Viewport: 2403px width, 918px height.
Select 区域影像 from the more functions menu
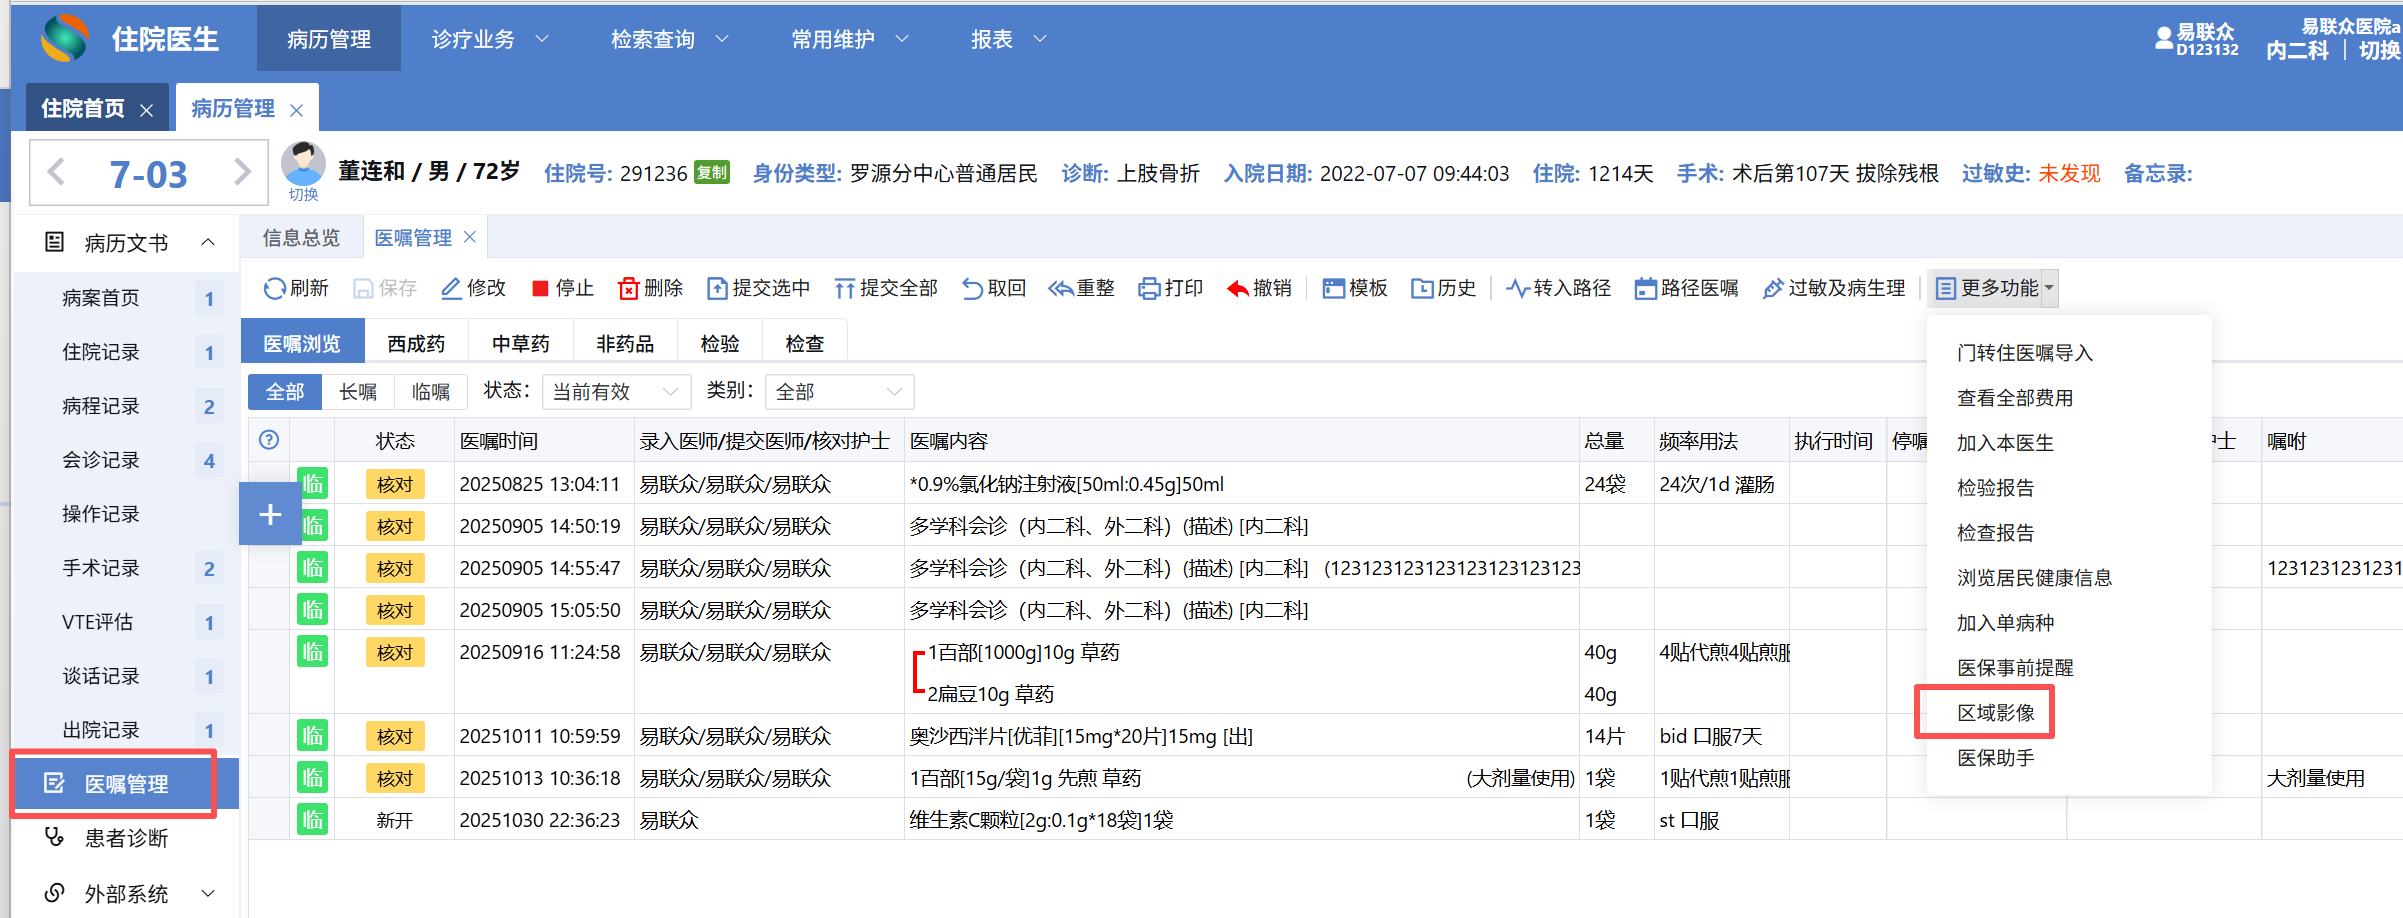(1996, 712)
